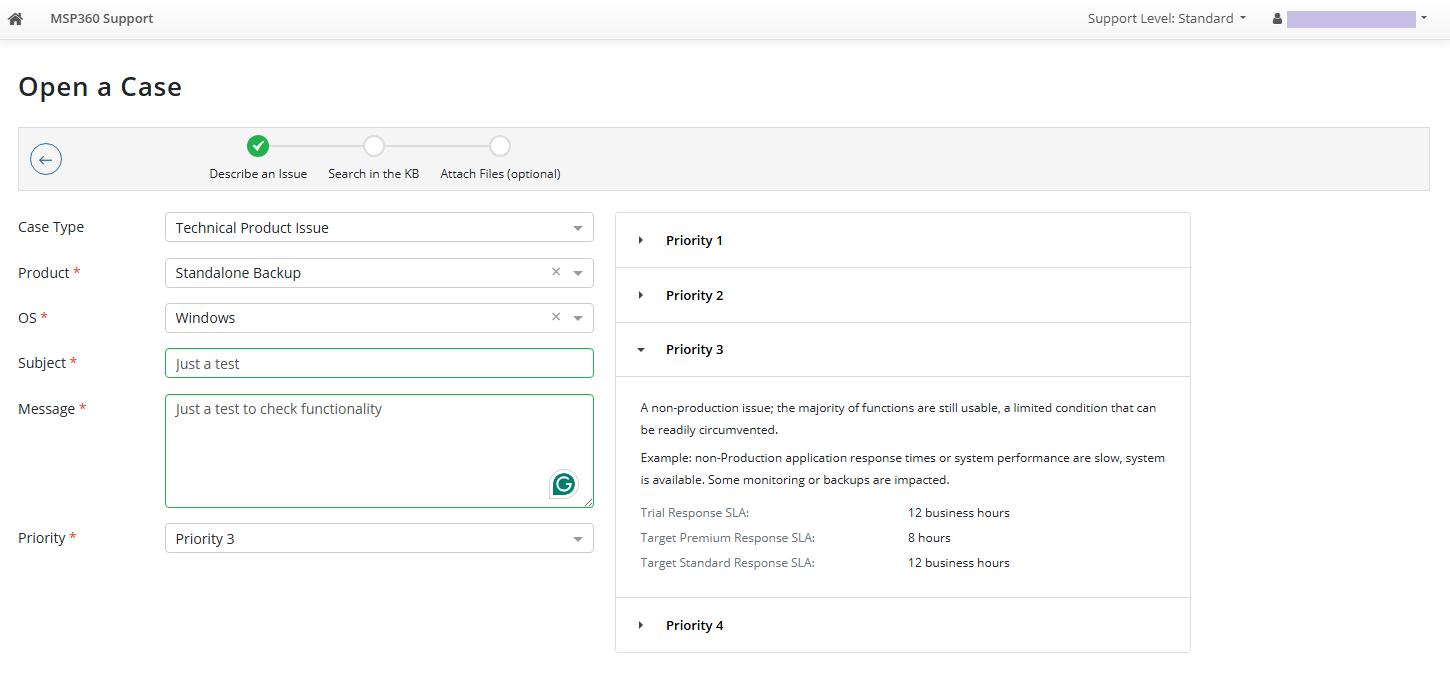Clear the OS selection with X
1450x683 pixels.
point(556,317)
